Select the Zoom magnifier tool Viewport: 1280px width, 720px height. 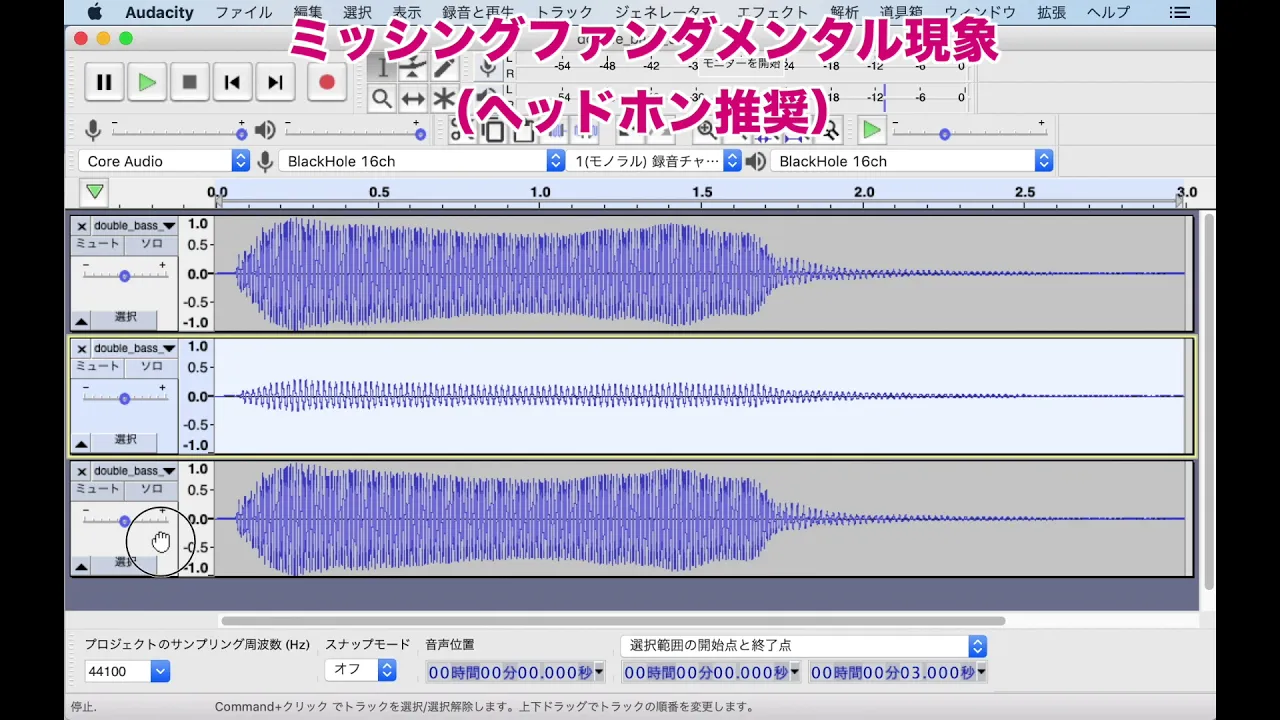pos(382,98)
